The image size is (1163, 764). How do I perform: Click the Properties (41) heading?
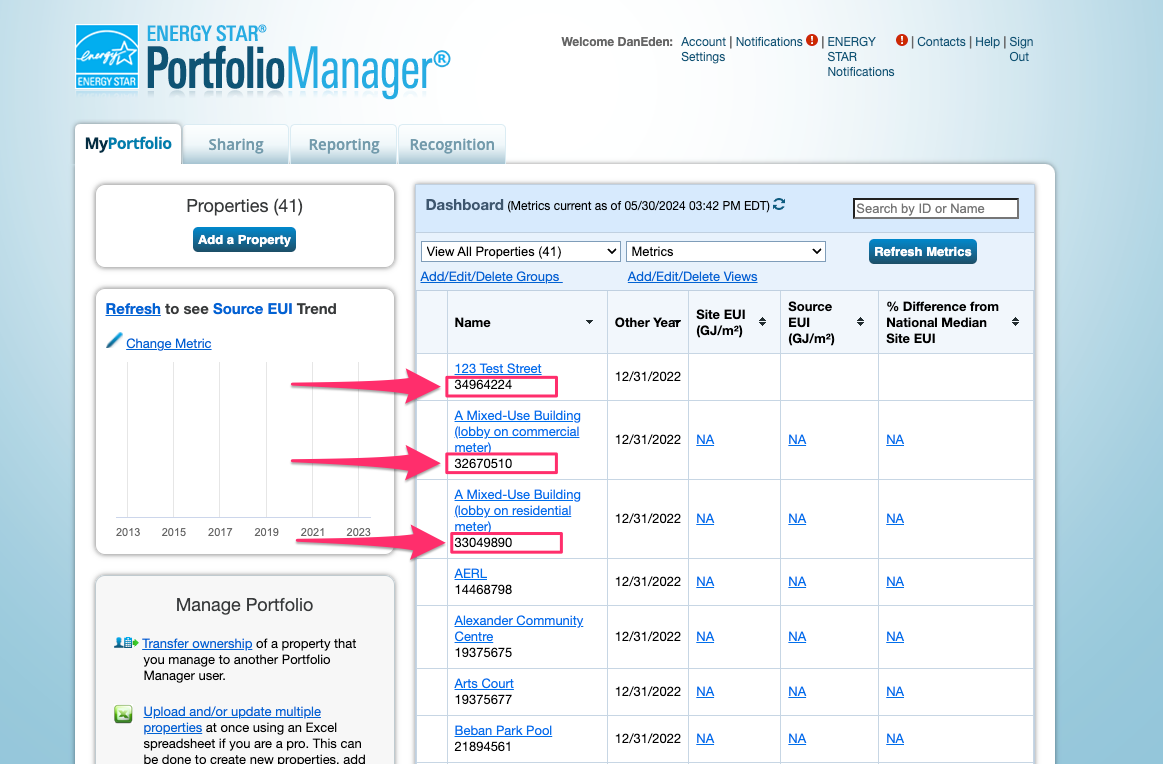(245, 206)
